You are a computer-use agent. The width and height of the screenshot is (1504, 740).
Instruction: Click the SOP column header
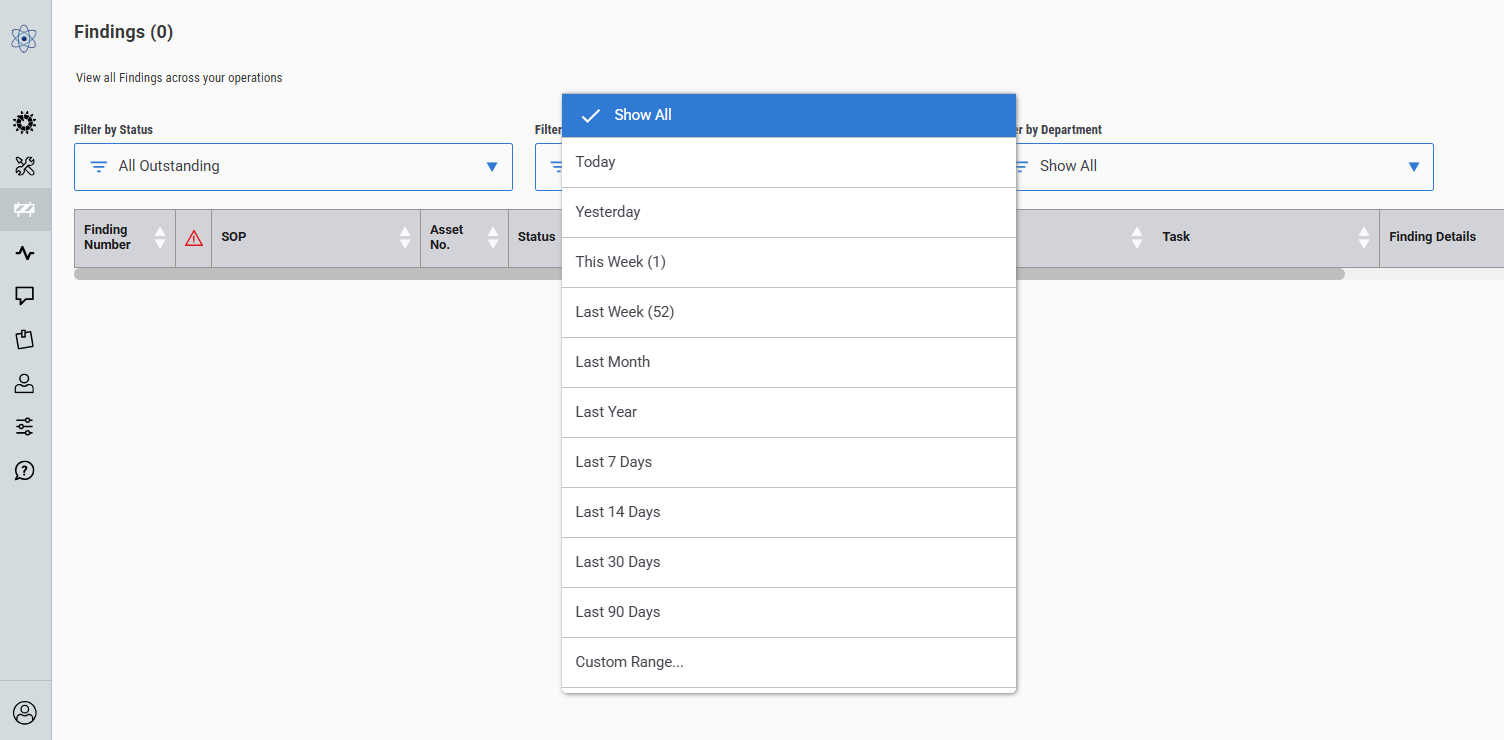(x=234, y=238)
